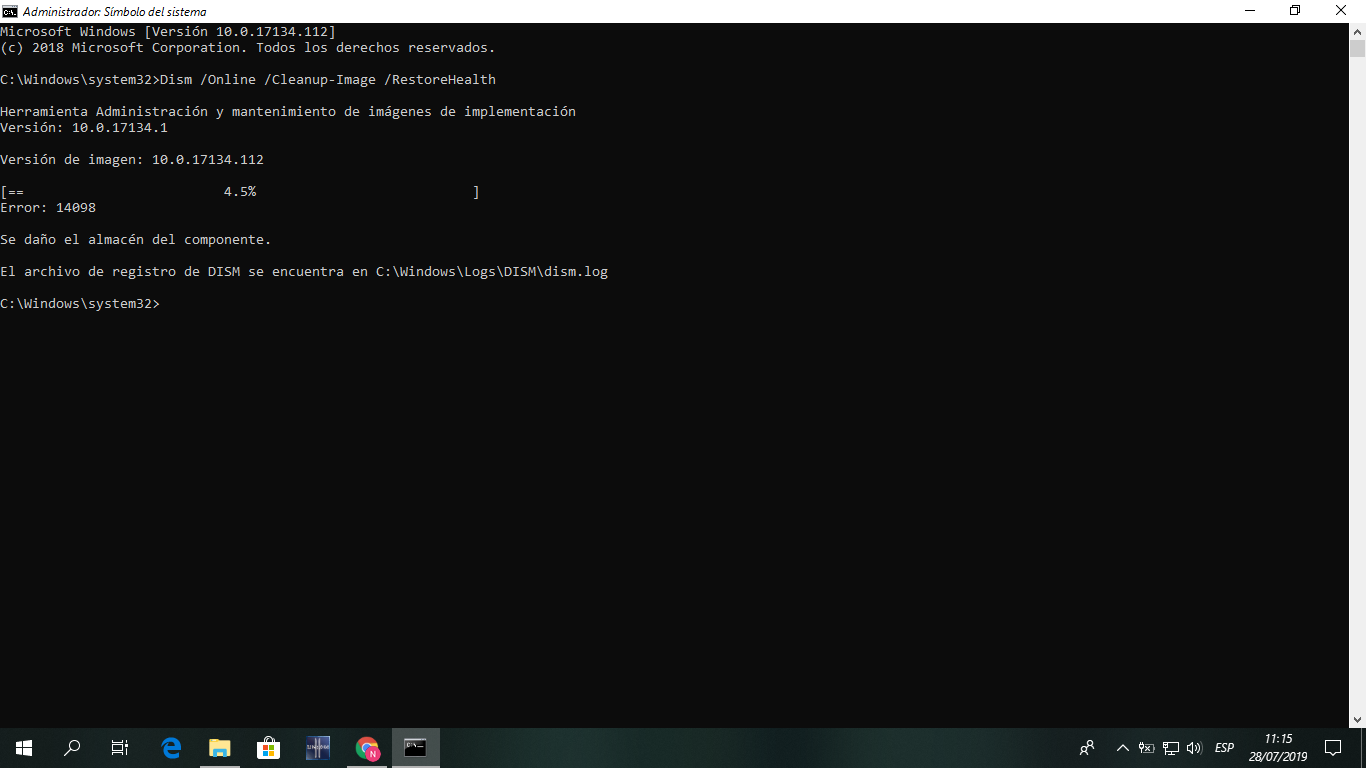
Task: Click "Microsoft Windows [Versión 10.0.17134.112]" line
Action: [168, 32]
